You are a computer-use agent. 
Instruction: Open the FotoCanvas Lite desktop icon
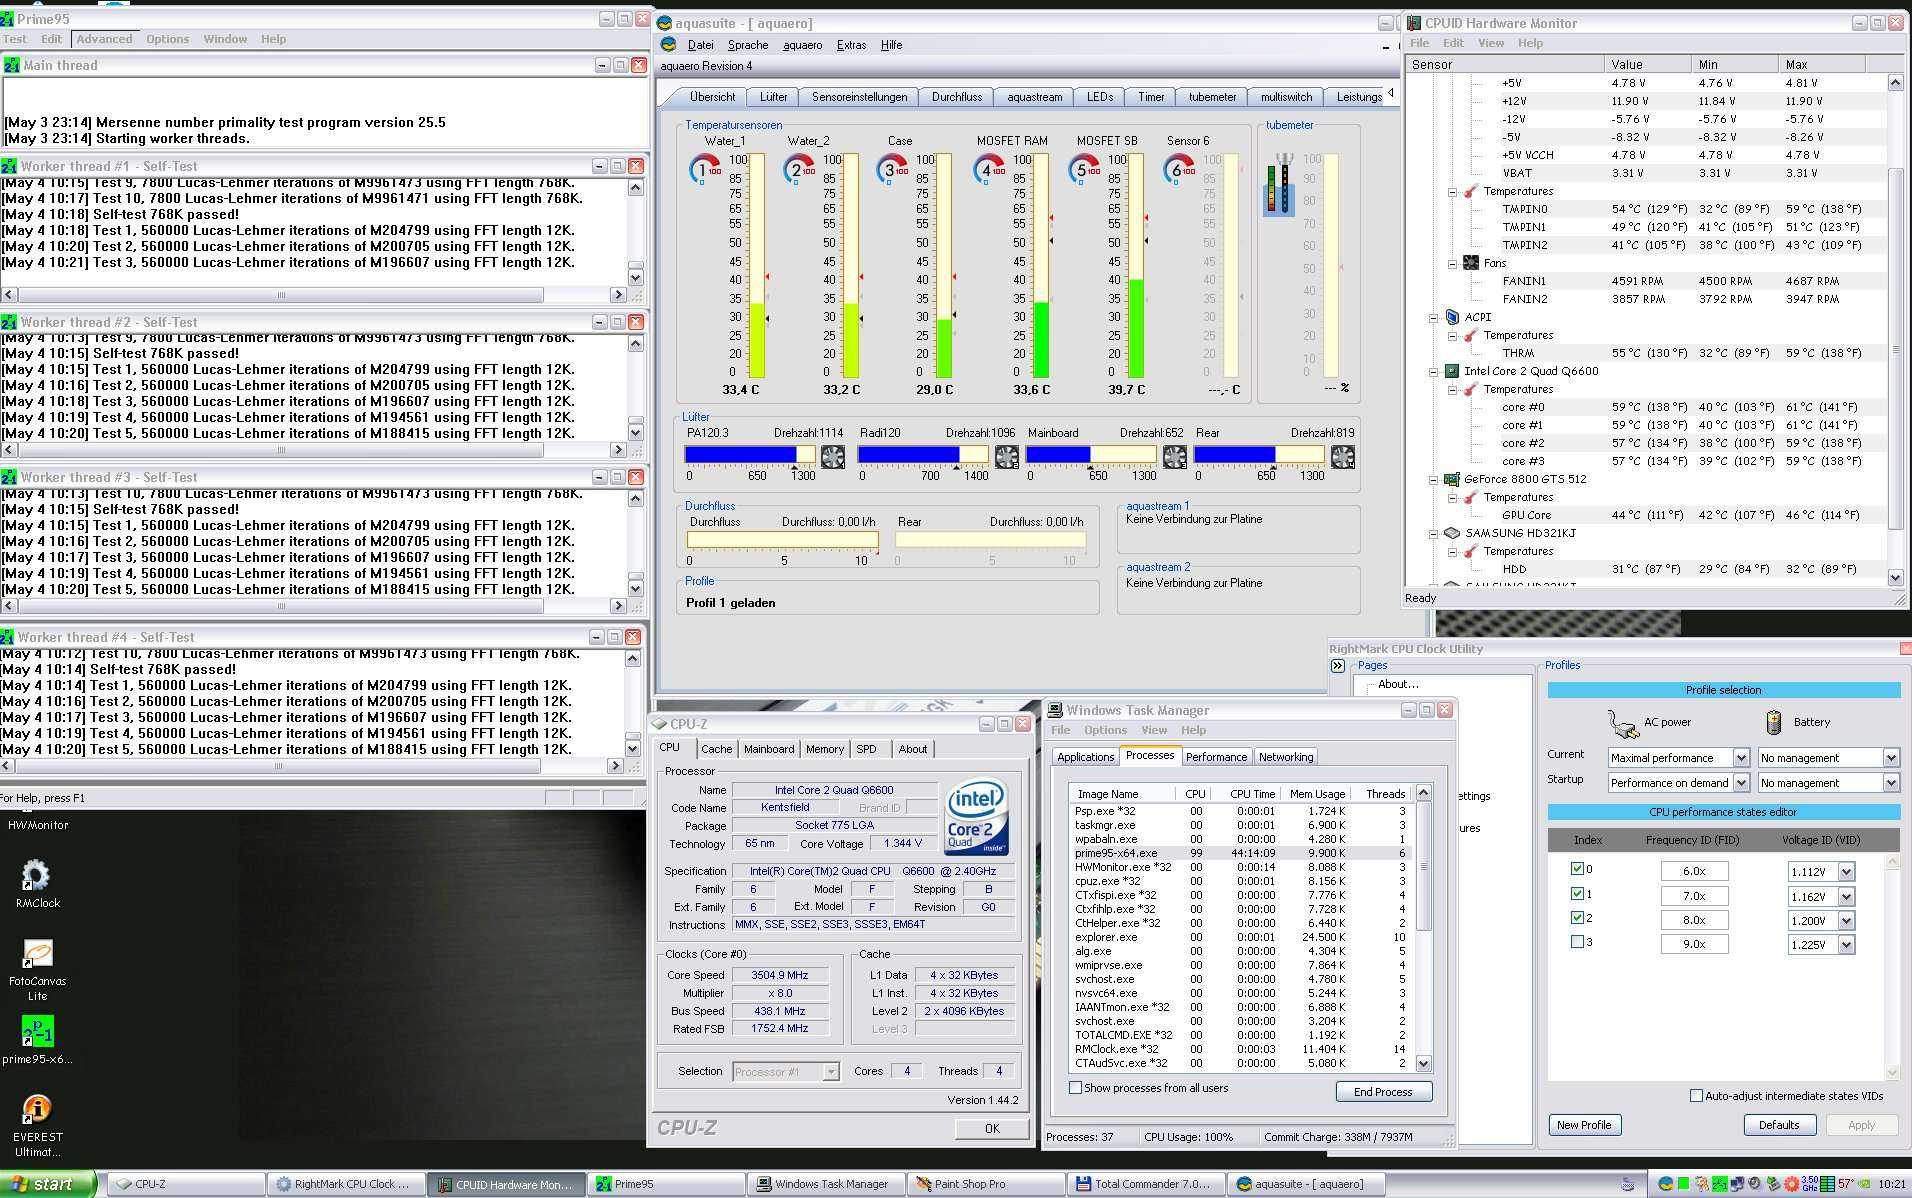pyautogui.click(x=37, y=954)
